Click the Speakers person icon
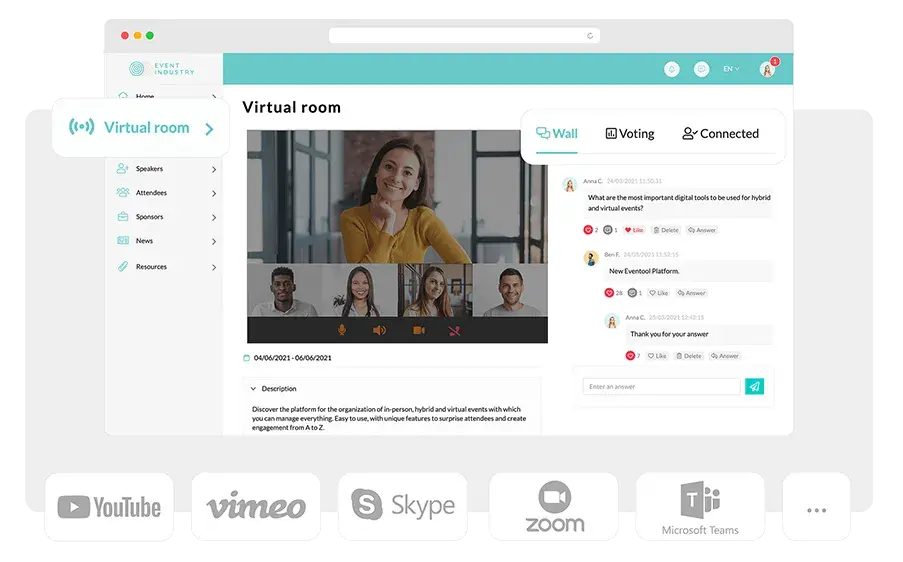This screenshot has height=562, width=903. click(122, 168)
